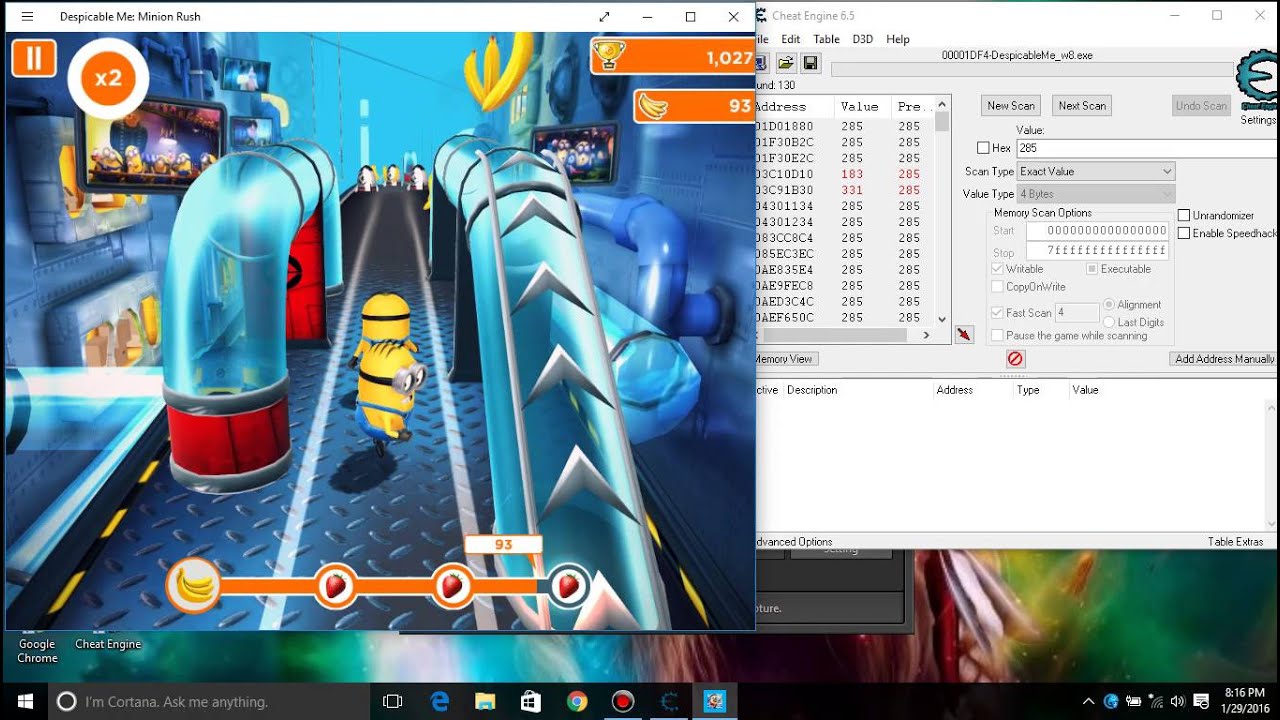The height and width of the screenshot is (720, 1280).
Task: Launch Microsoft Edge from taskbar
Action: (x=440, y=701)
